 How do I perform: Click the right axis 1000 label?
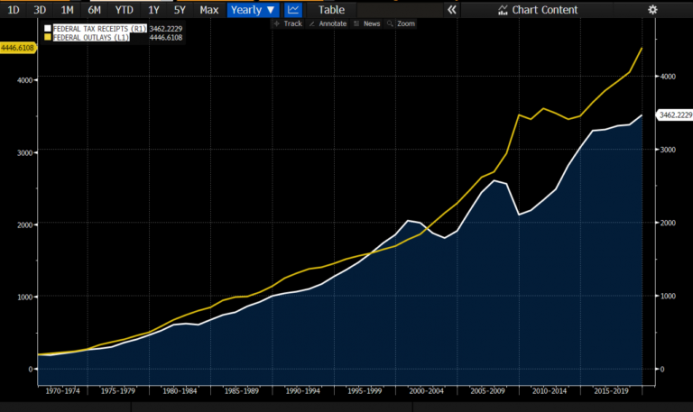tap(668, 296)
